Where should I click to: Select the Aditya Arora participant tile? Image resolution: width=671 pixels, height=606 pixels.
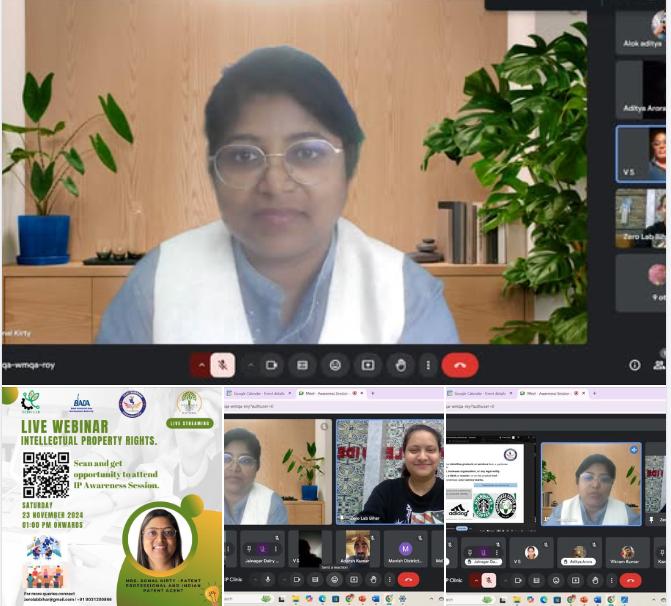click(x=641, y=90)
